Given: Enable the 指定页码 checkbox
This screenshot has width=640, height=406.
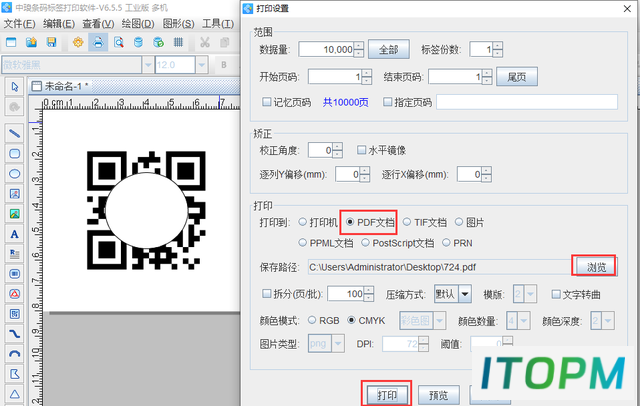Looking at the screenshot, I should (x=387, y=102).
